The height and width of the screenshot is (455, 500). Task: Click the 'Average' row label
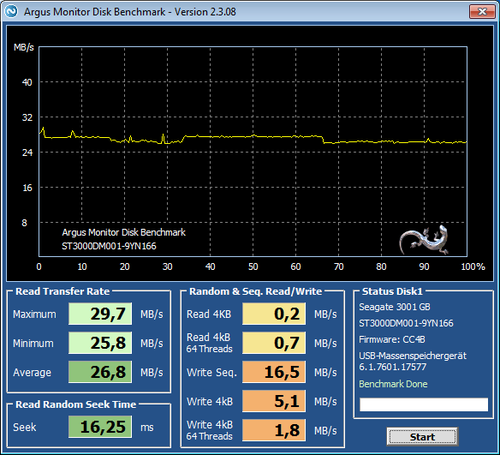tap(32, 372)
